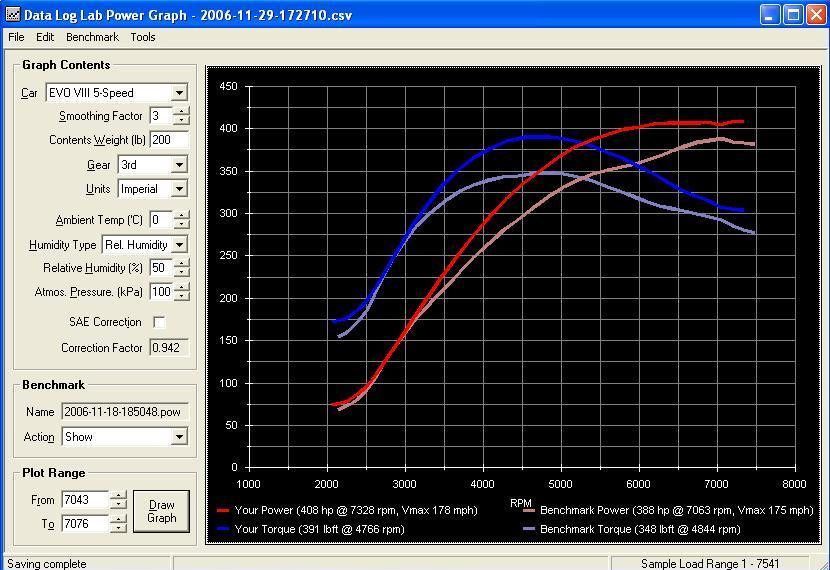The width and height of the screenshot is (830, 570).
Task: Expand the Gear dropdown
Action: (179, 165)
